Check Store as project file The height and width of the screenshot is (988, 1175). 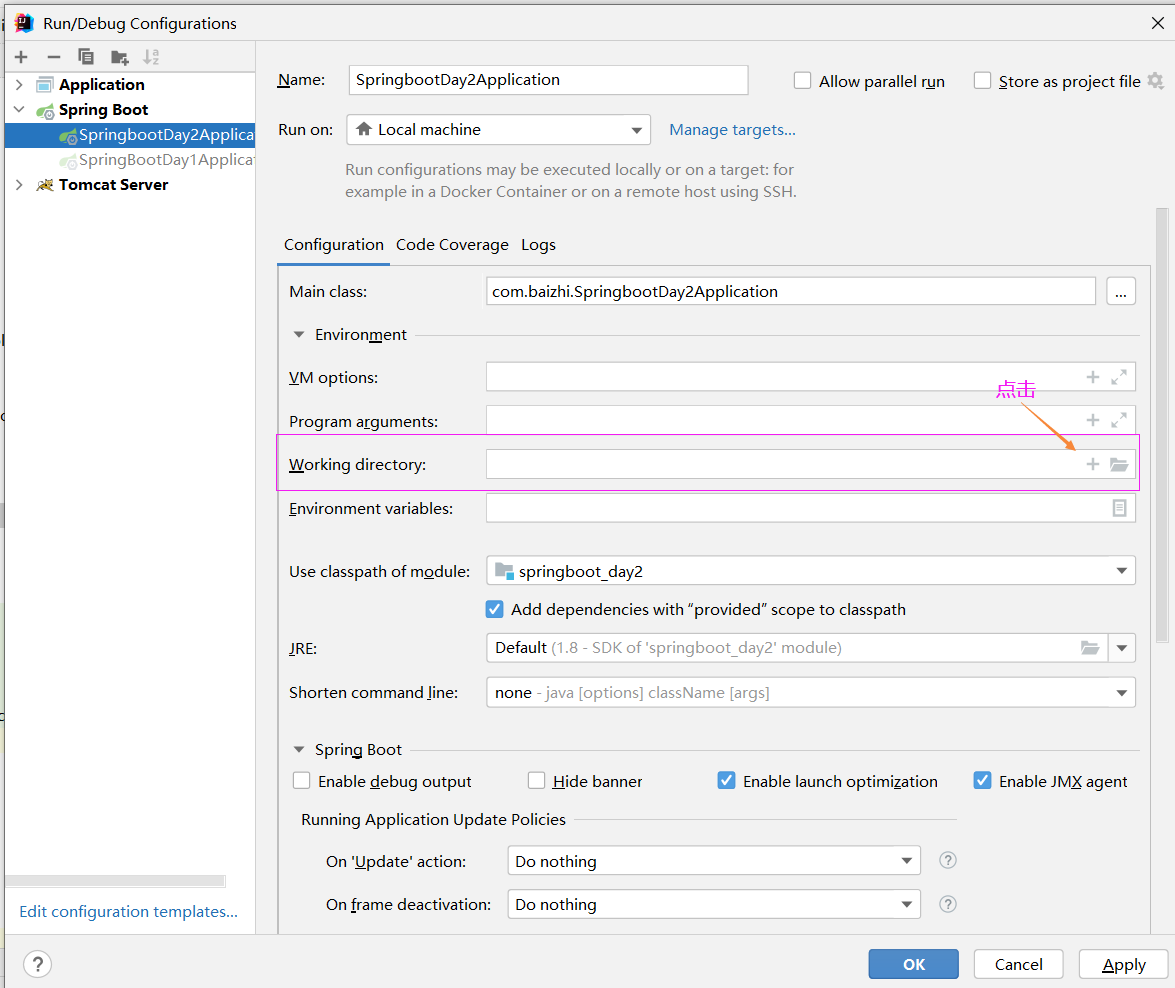[x=982, y=80]
